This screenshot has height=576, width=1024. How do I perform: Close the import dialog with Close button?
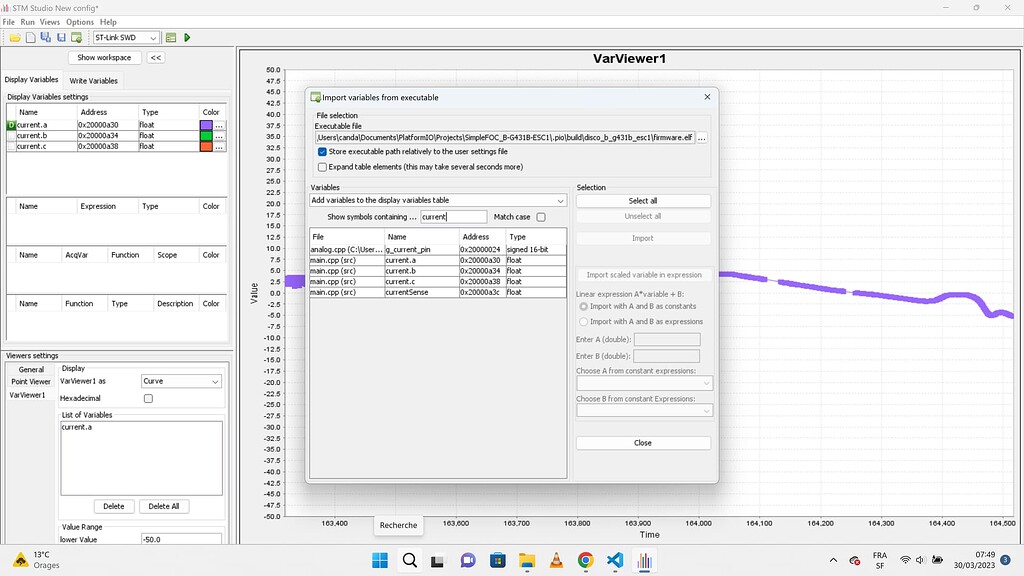[642, 443]
